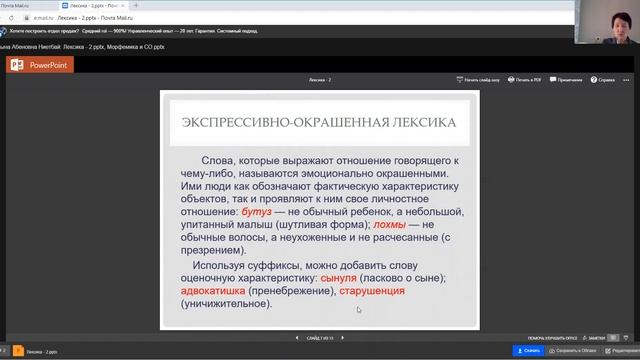Print the presentation to PDF
The width and height of the screenshot is (640, 360).
(x=524, y=80)
